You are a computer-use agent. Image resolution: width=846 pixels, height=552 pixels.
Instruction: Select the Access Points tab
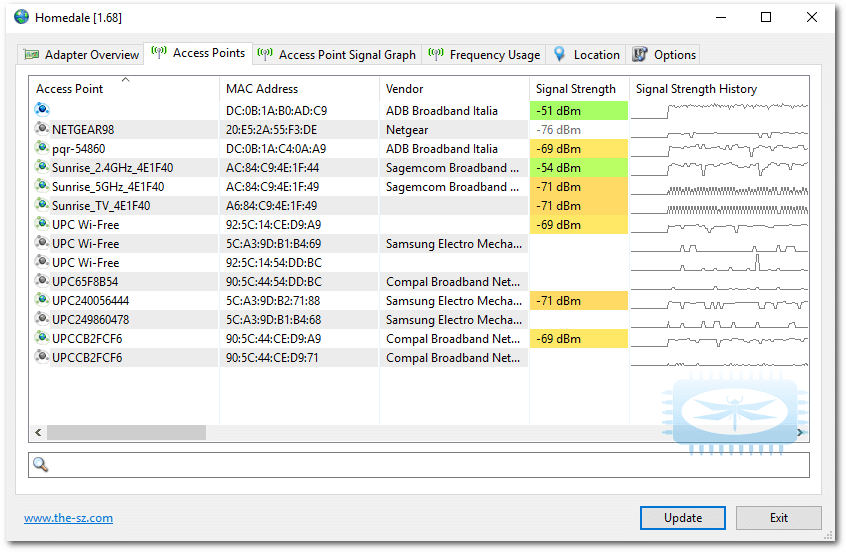pyautogui.click(x=198, y=53)
